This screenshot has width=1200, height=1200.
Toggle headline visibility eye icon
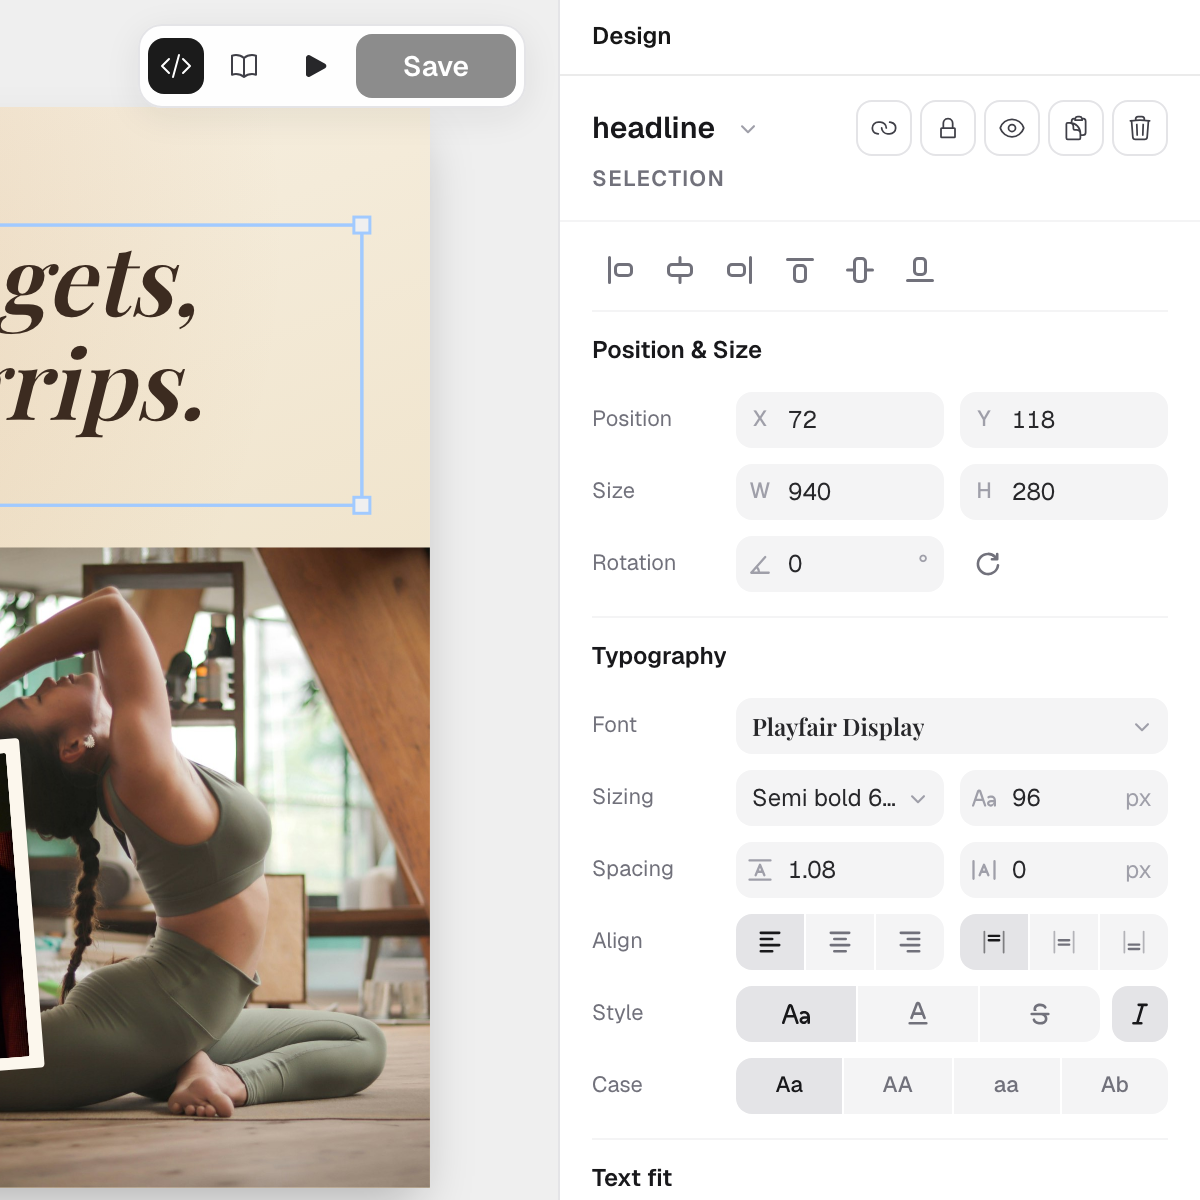coord(1012,128)
